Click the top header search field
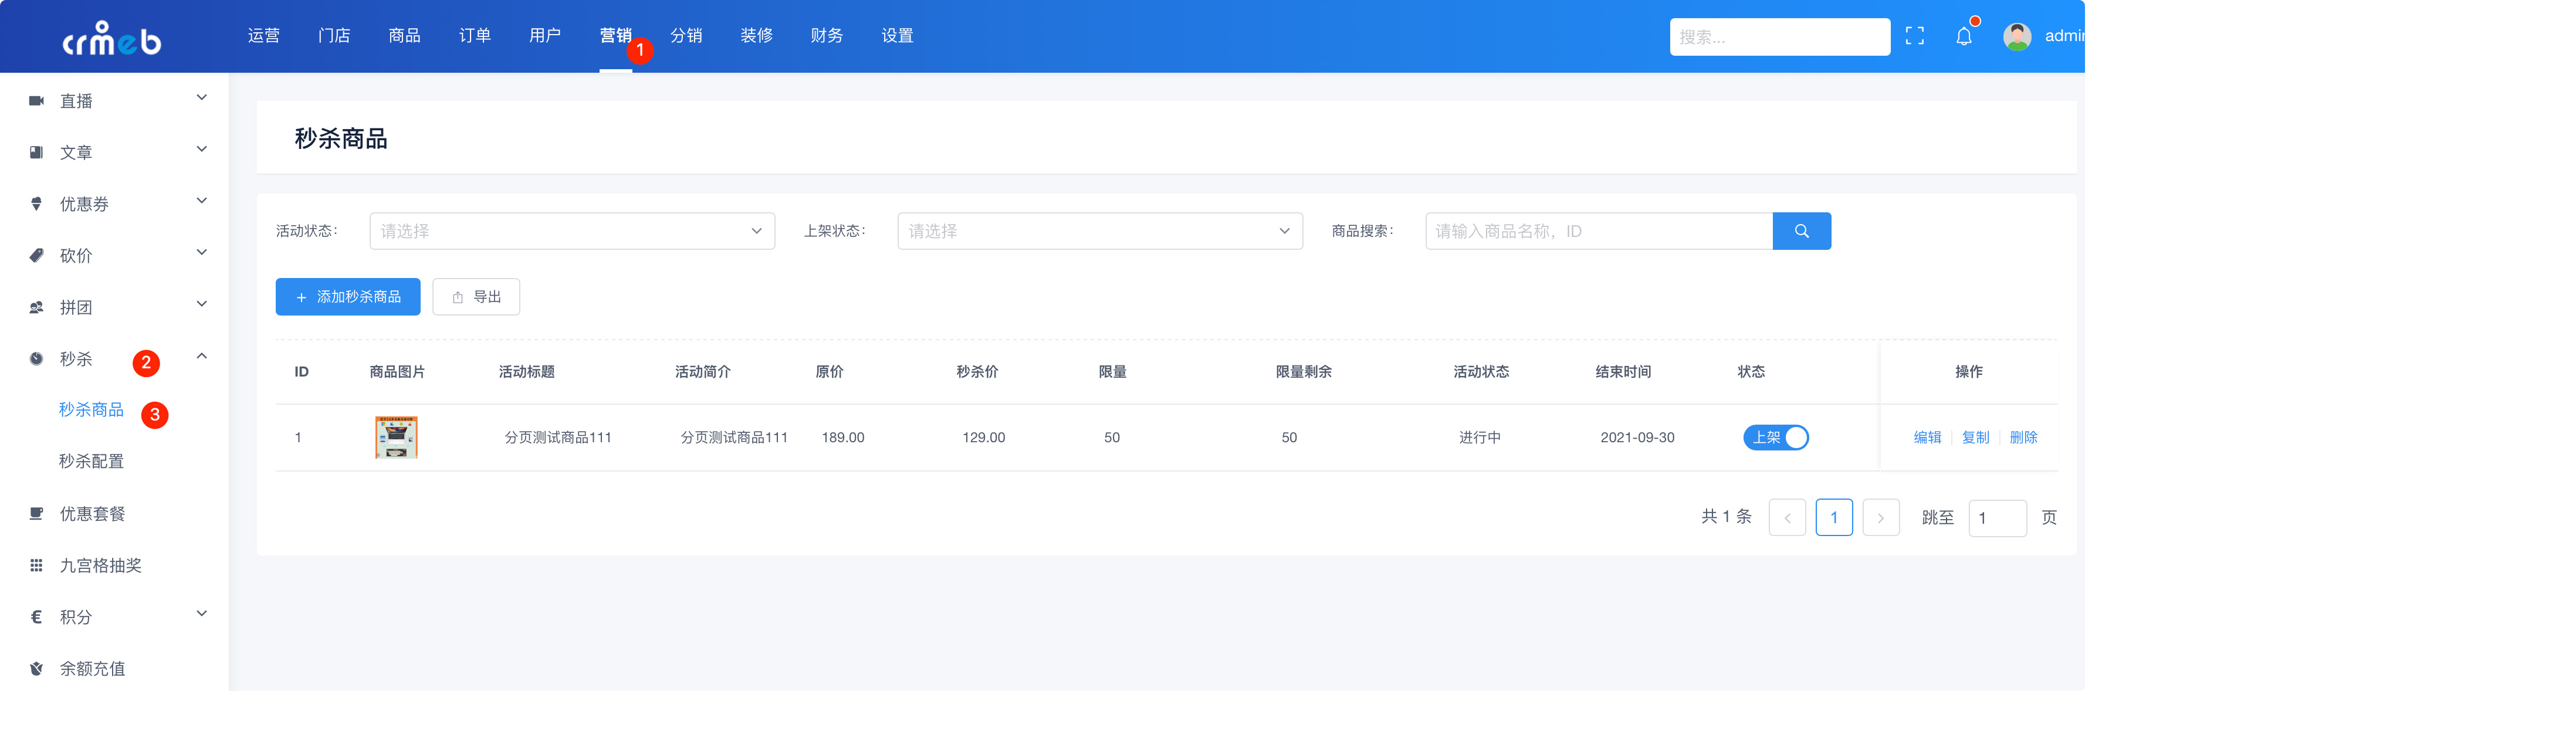Viewport: 2576px width, 739px height. point(1779,37)
